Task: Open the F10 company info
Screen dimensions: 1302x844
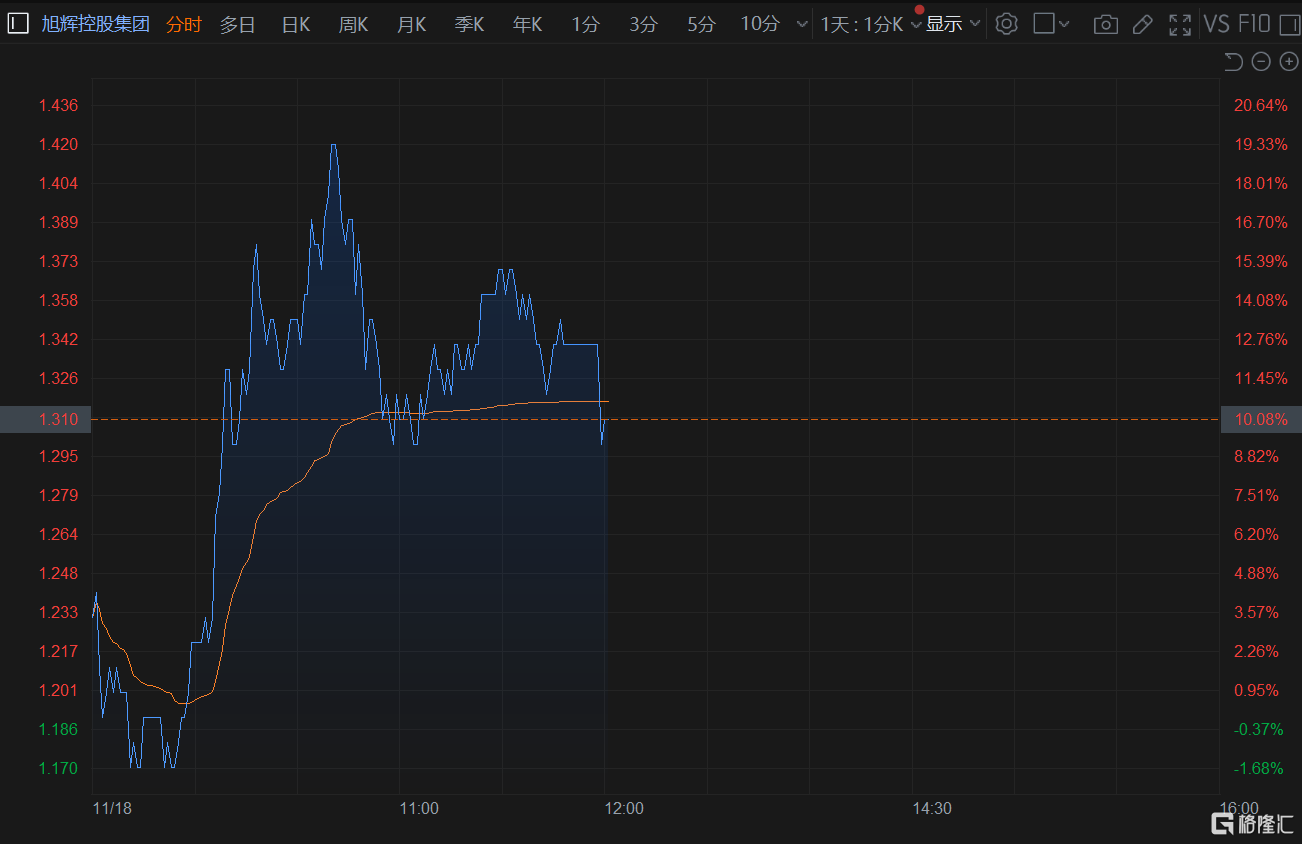Action: tap(1254, 24)
